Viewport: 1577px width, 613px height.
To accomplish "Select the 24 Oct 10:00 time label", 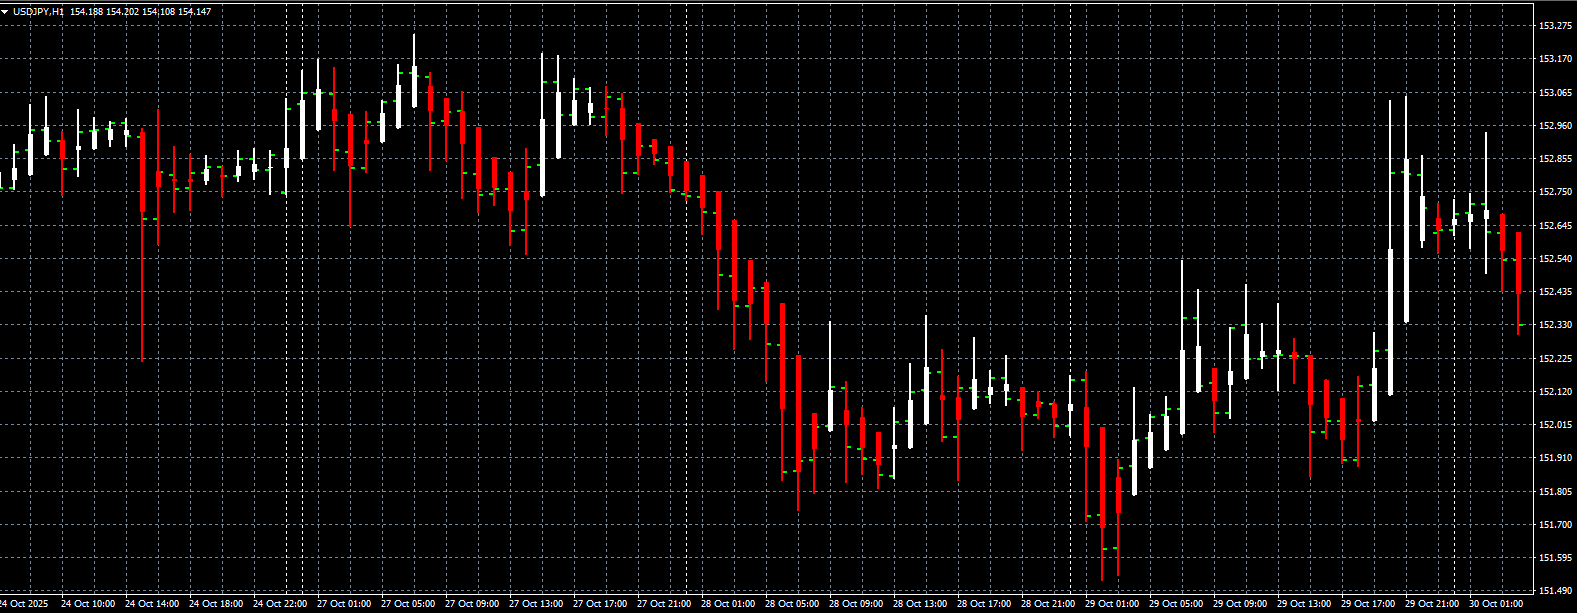I will (x=88, y=604).
